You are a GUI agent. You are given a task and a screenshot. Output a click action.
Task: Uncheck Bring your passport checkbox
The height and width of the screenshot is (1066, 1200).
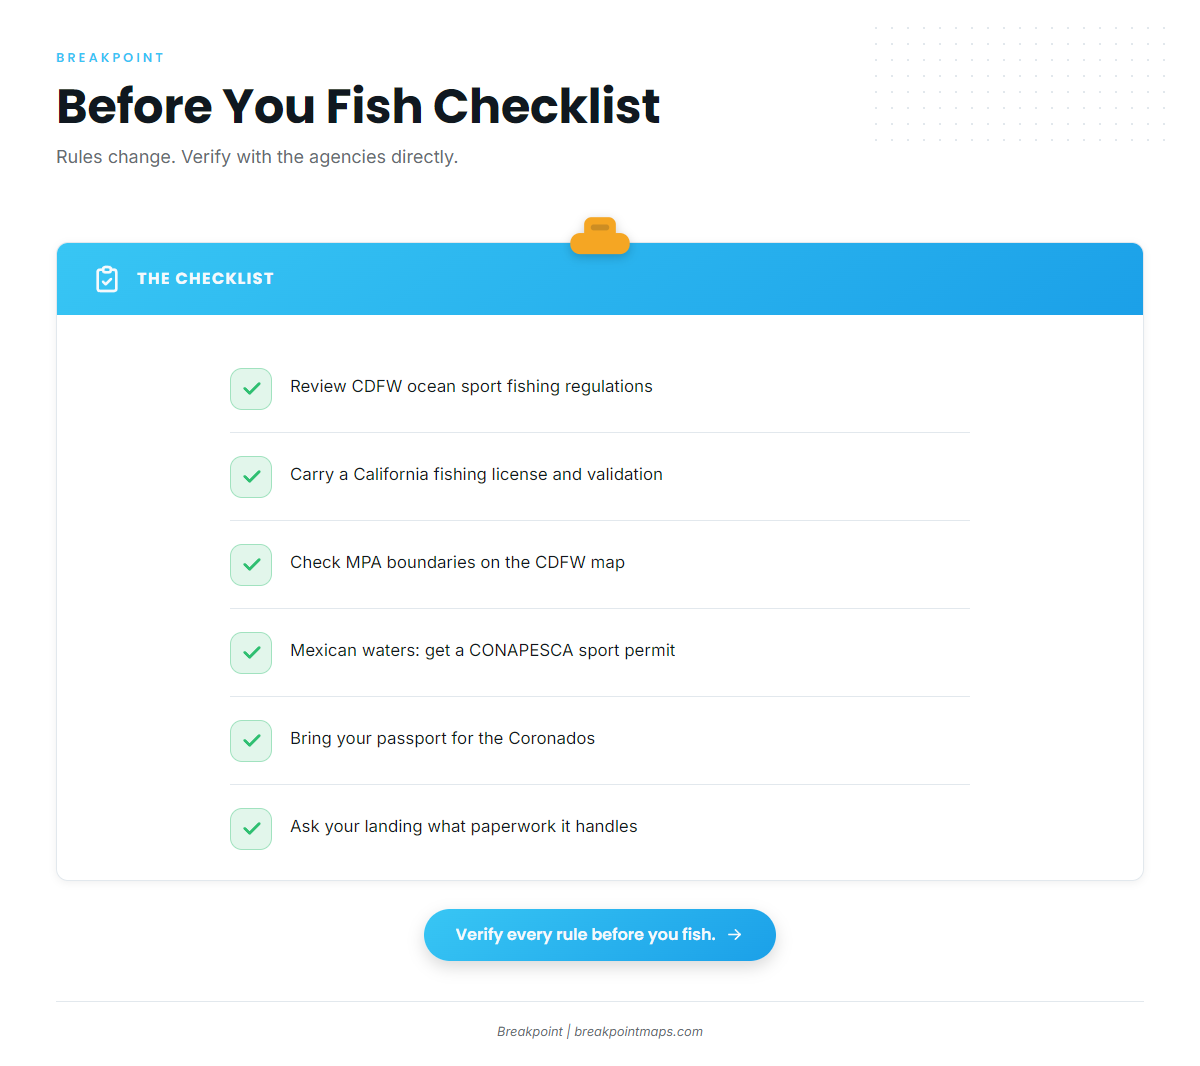(x=251, y=741)
